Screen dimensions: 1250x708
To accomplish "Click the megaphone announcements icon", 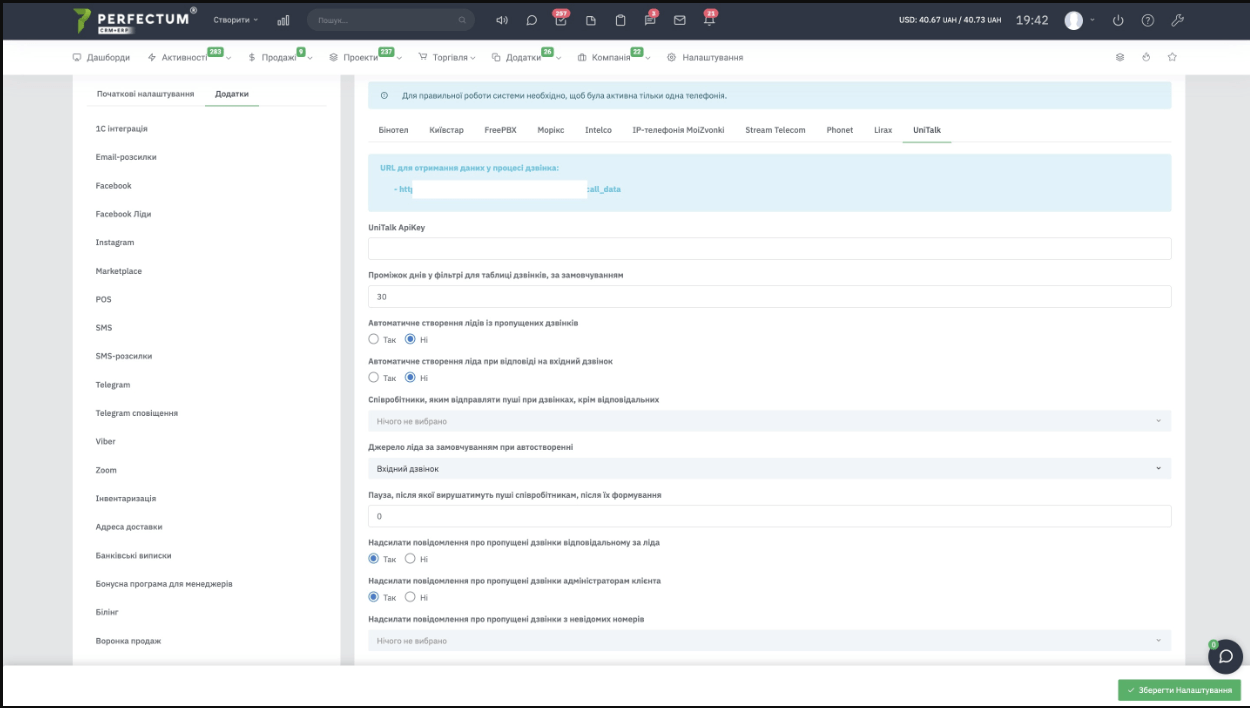I will tap(502, 20).
